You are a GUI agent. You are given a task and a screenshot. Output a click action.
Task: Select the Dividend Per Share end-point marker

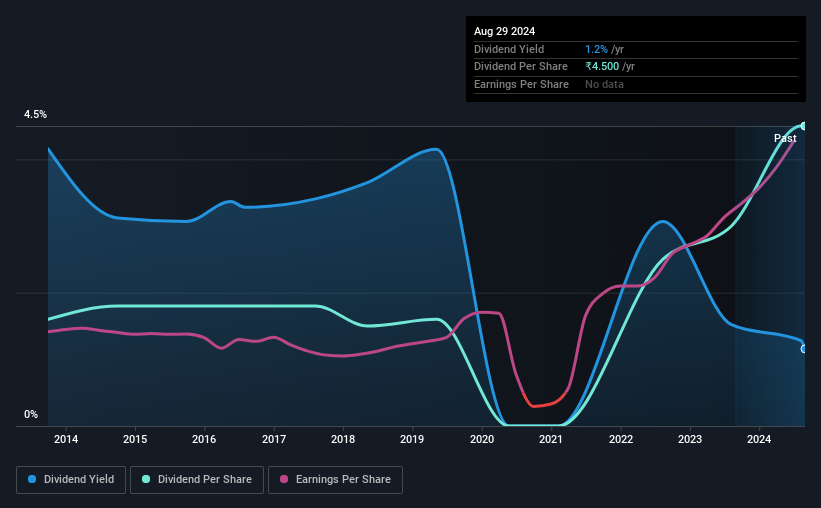tap(804, 126)
